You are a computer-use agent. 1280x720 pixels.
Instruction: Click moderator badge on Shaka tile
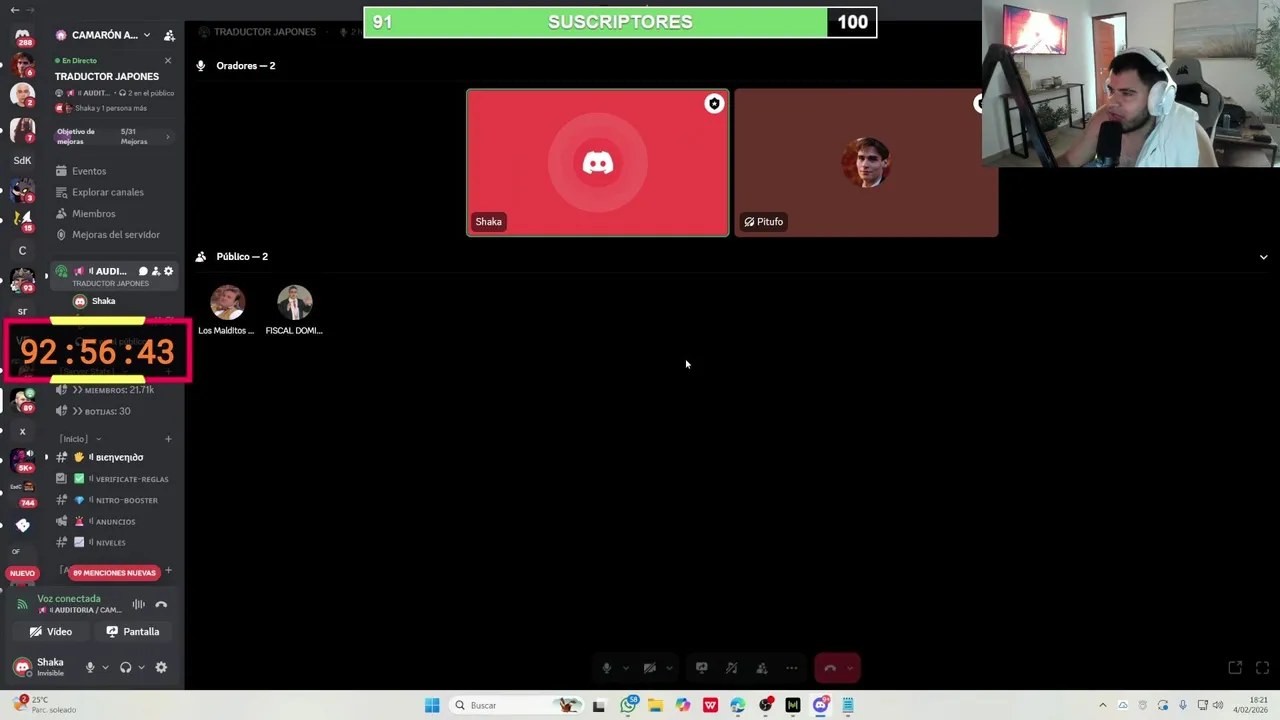pyautogui.click(x=714, y=104)
